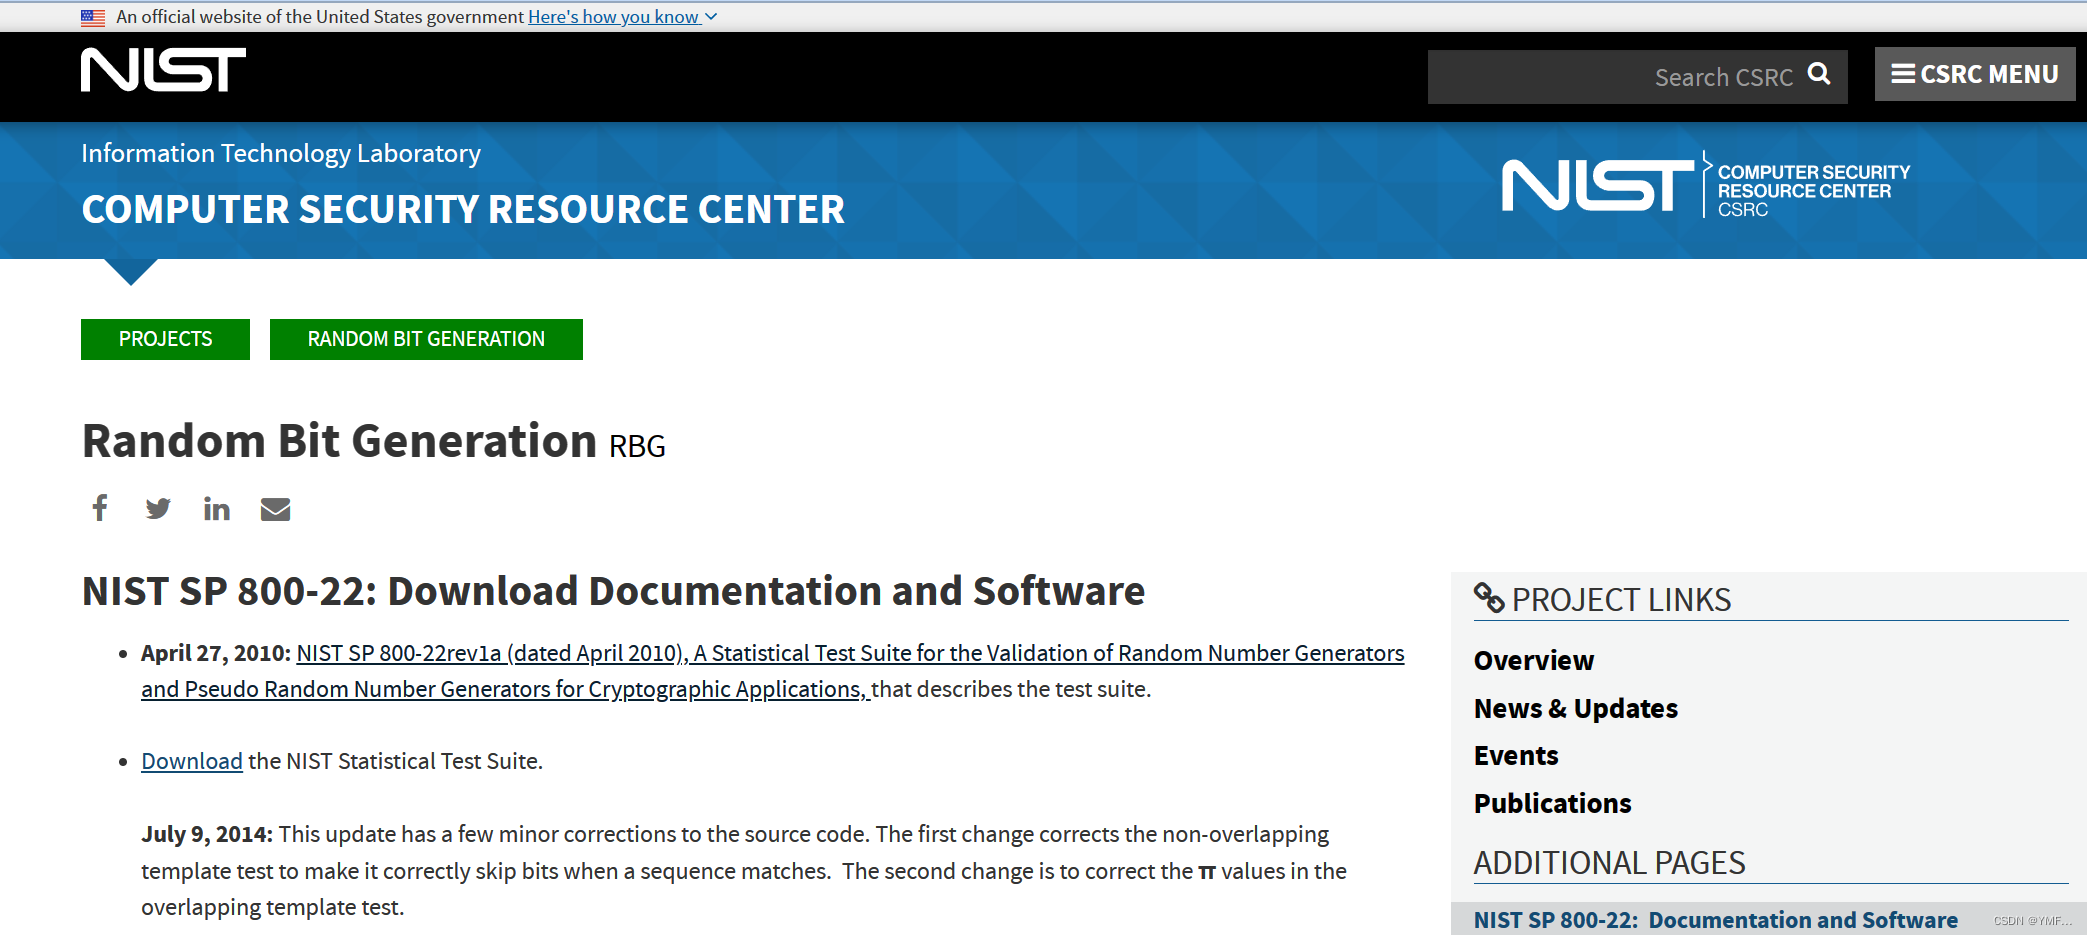Click the "July 9, 2014:" update text
The height and width of the screenshot is (935, 2087).
[x=206, y=834]
